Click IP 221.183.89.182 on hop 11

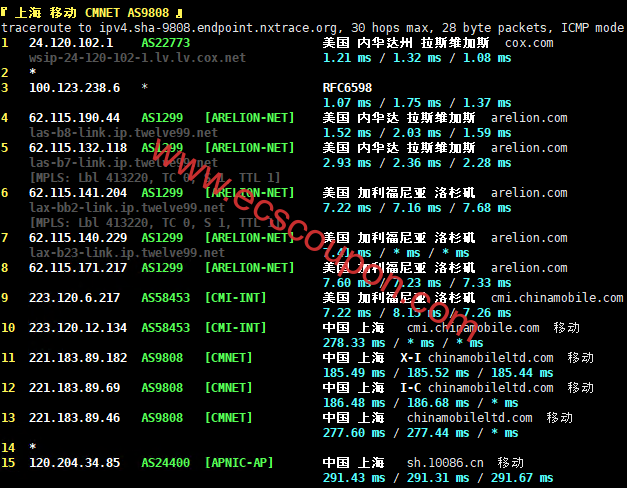point(78,358)
